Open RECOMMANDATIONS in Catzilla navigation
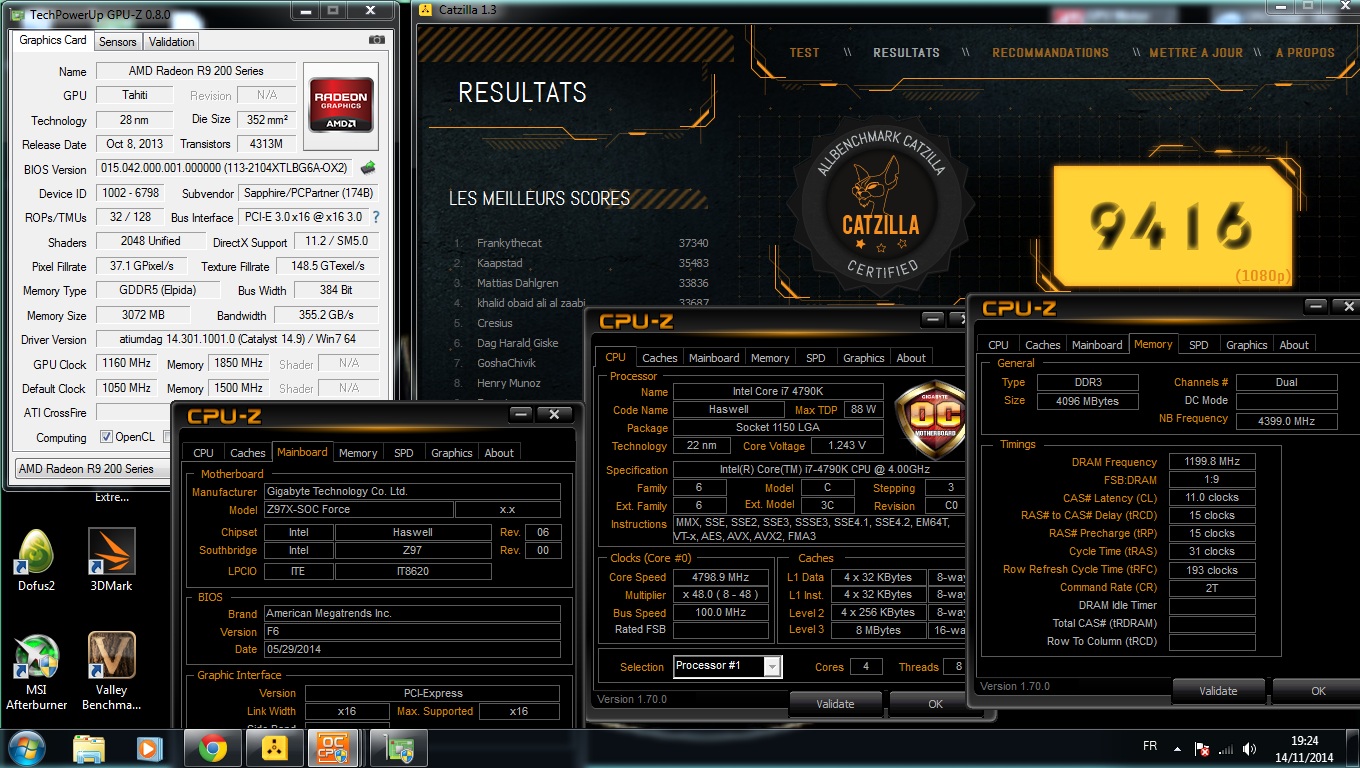 (x=1050, y=53)
